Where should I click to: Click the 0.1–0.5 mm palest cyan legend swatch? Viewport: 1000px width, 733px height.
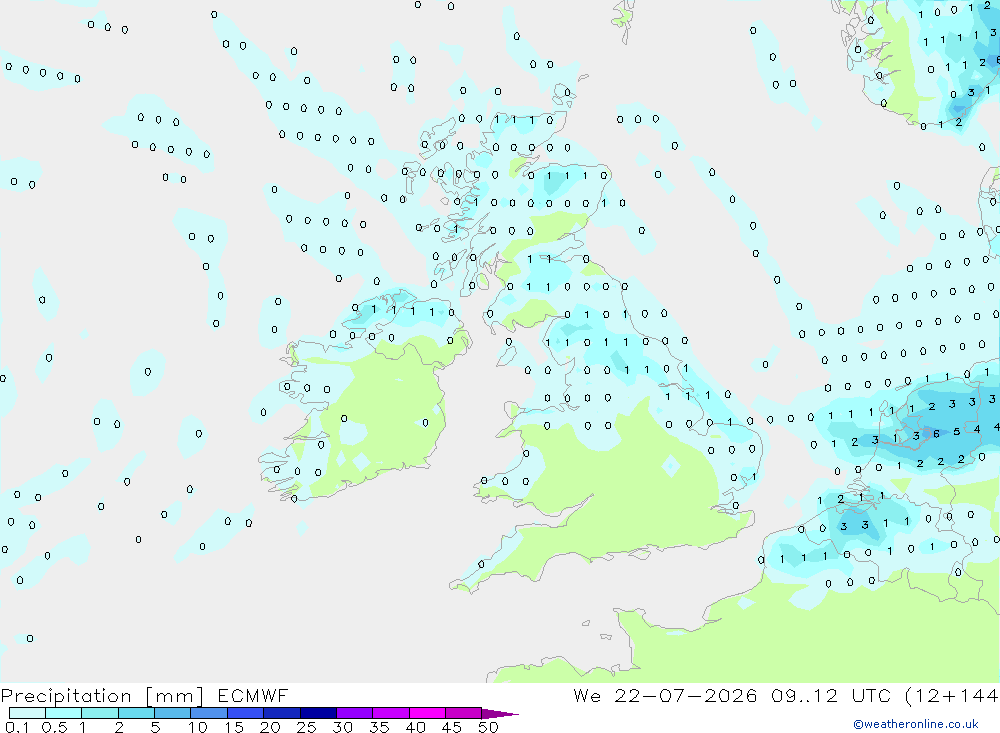click(27, 713)
